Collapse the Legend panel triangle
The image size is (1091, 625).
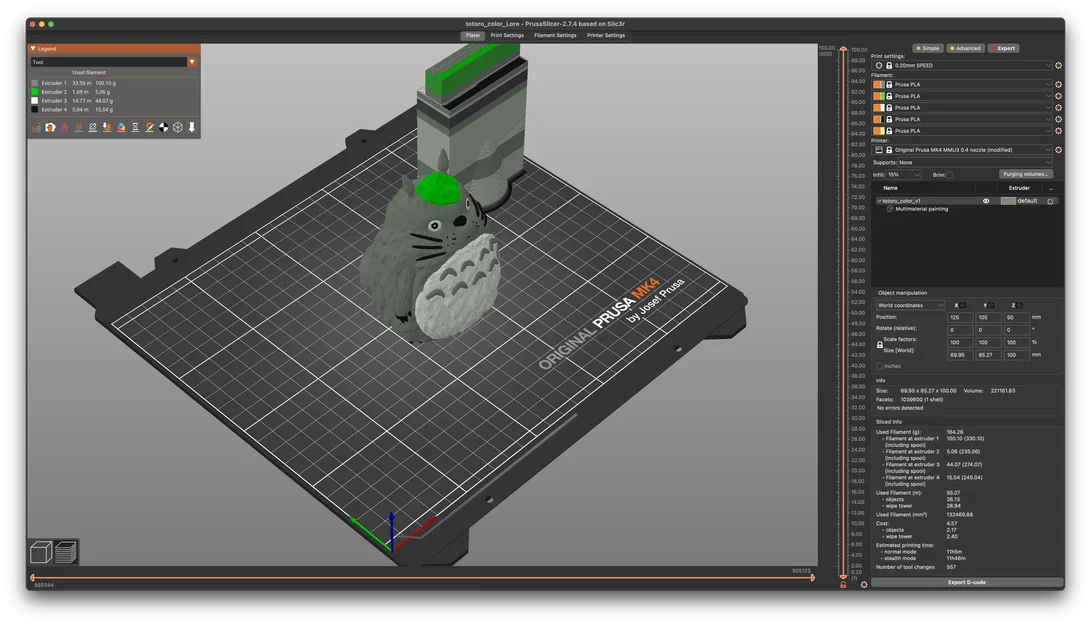pyautogui.click(x=33, y=49)
